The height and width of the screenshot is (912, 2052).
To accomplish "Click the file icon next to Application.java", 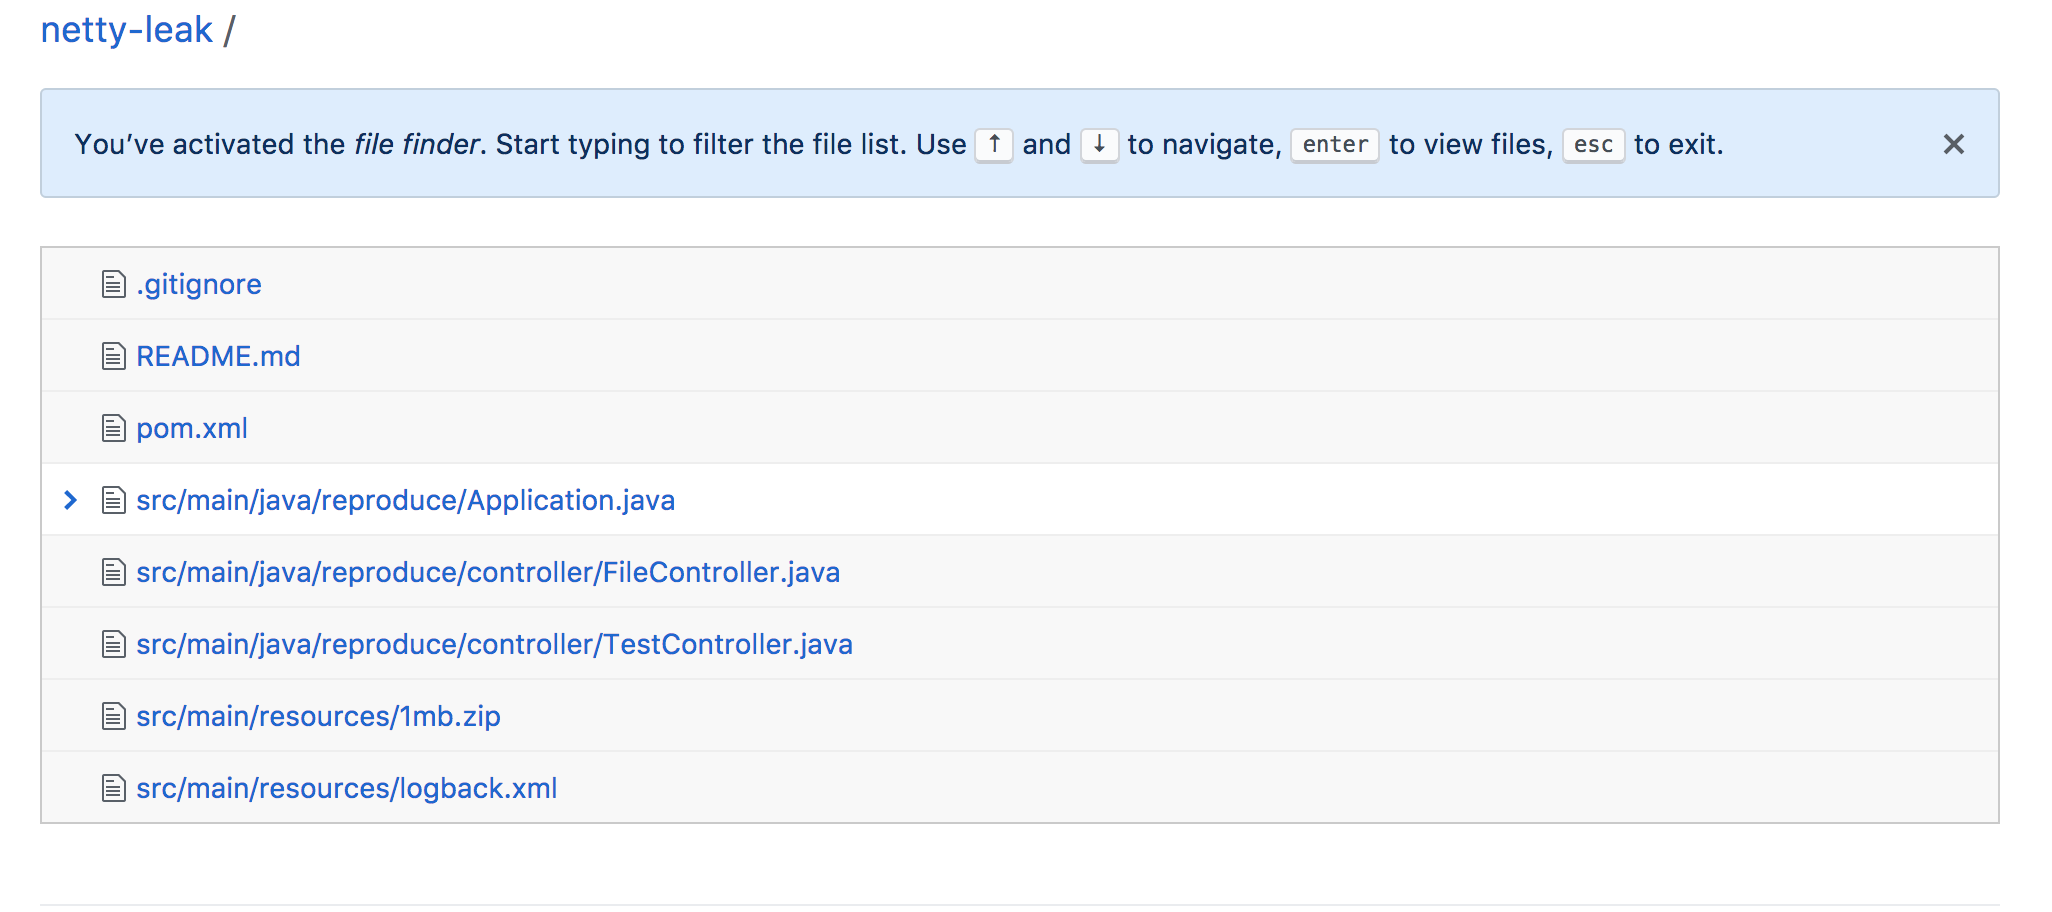I will tap(112, 499).
